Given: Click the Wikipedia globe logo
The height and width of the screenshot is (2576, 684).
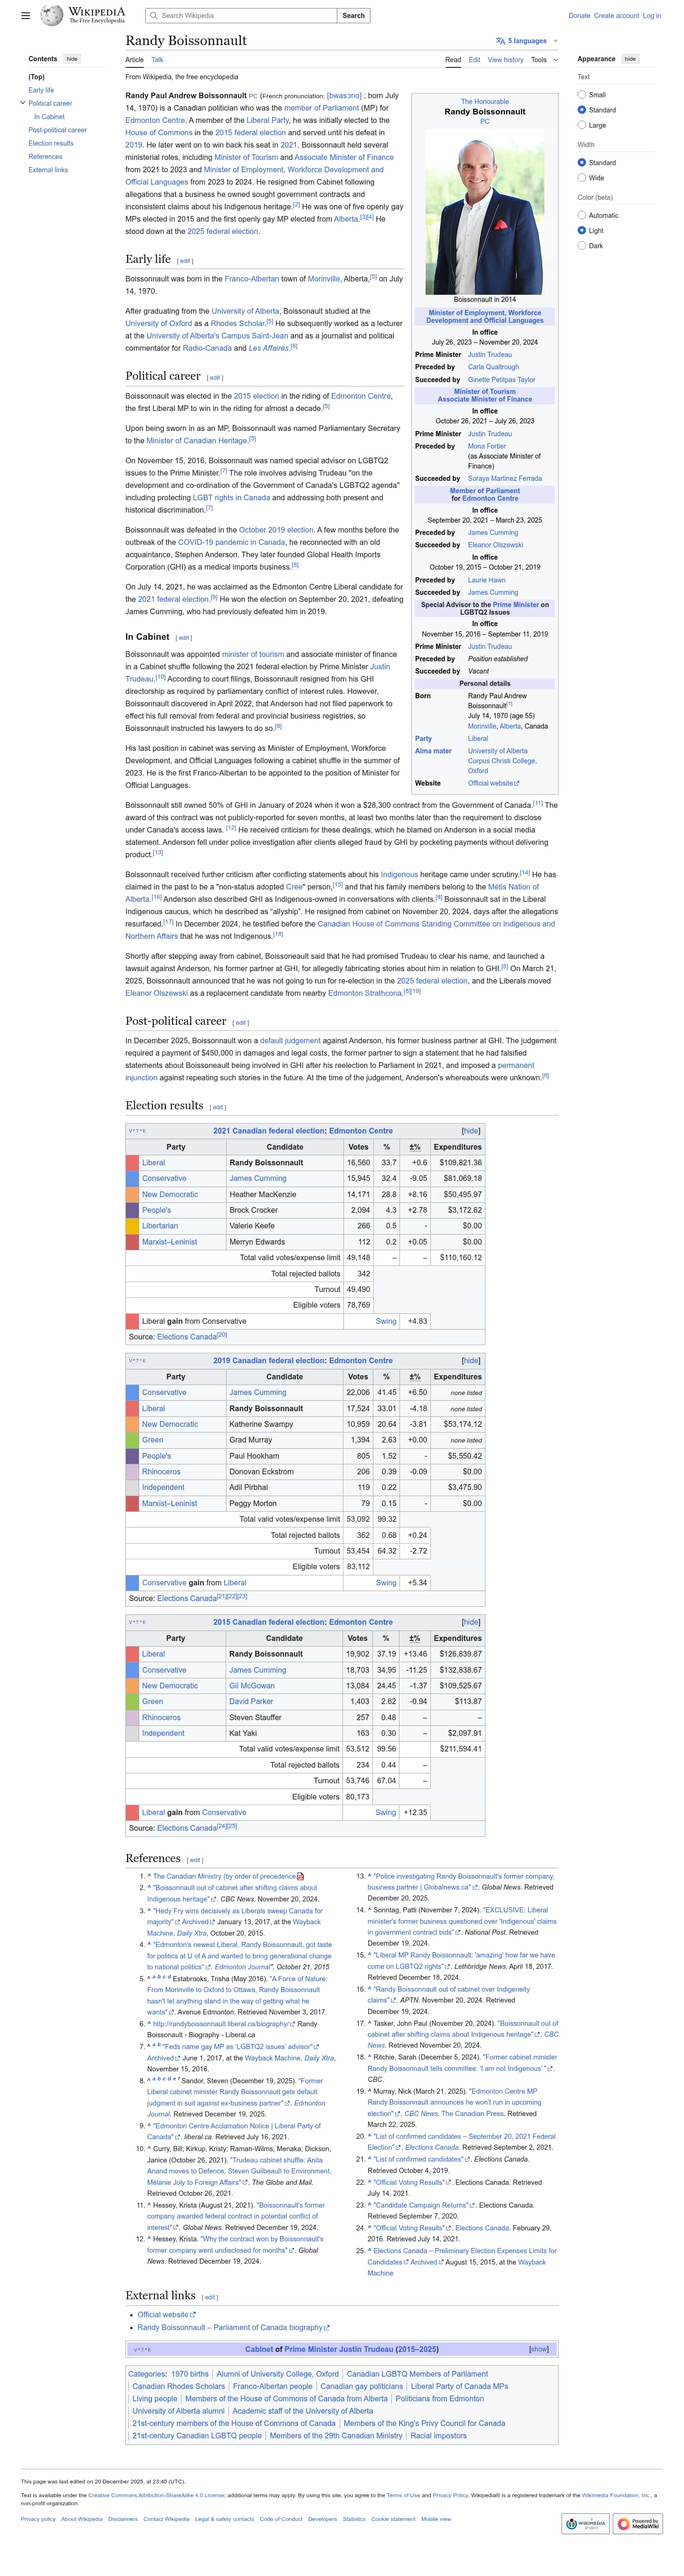Looking at the screenshot, I should point(51,15).
